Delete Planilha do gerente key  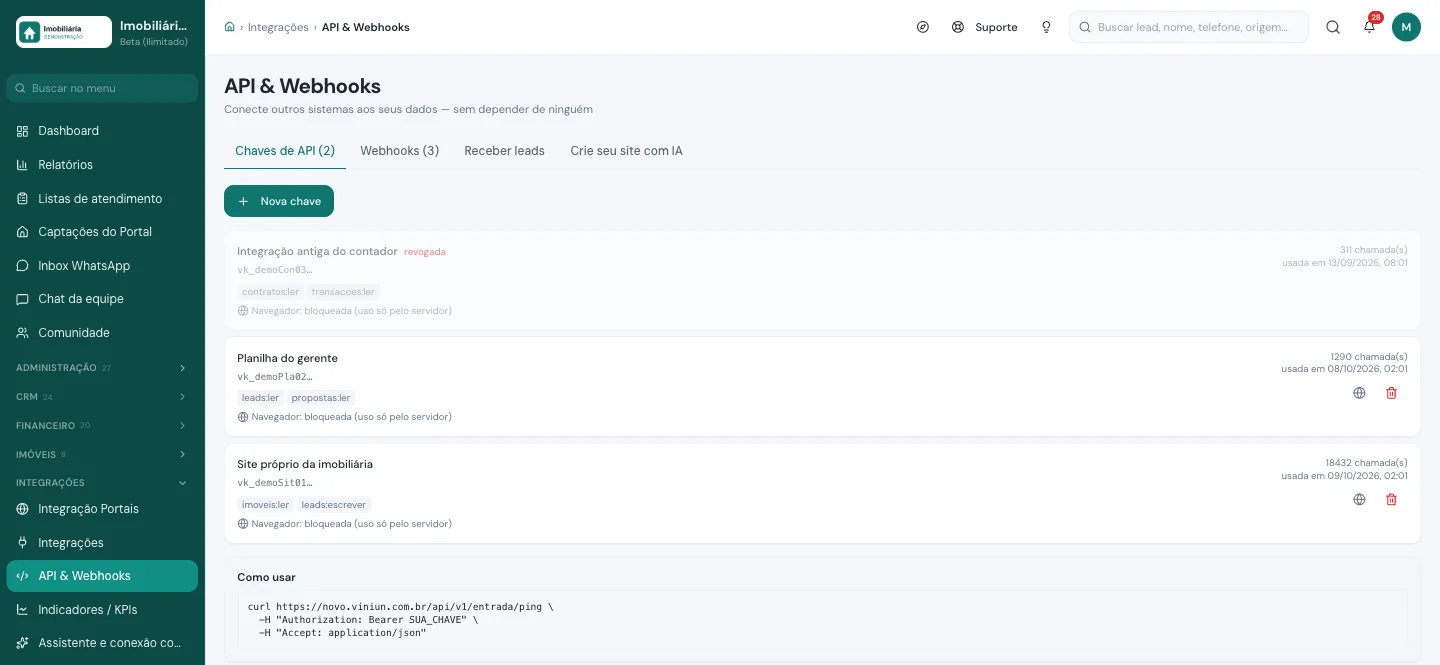pyautogui.click(x=1391, y=393)
